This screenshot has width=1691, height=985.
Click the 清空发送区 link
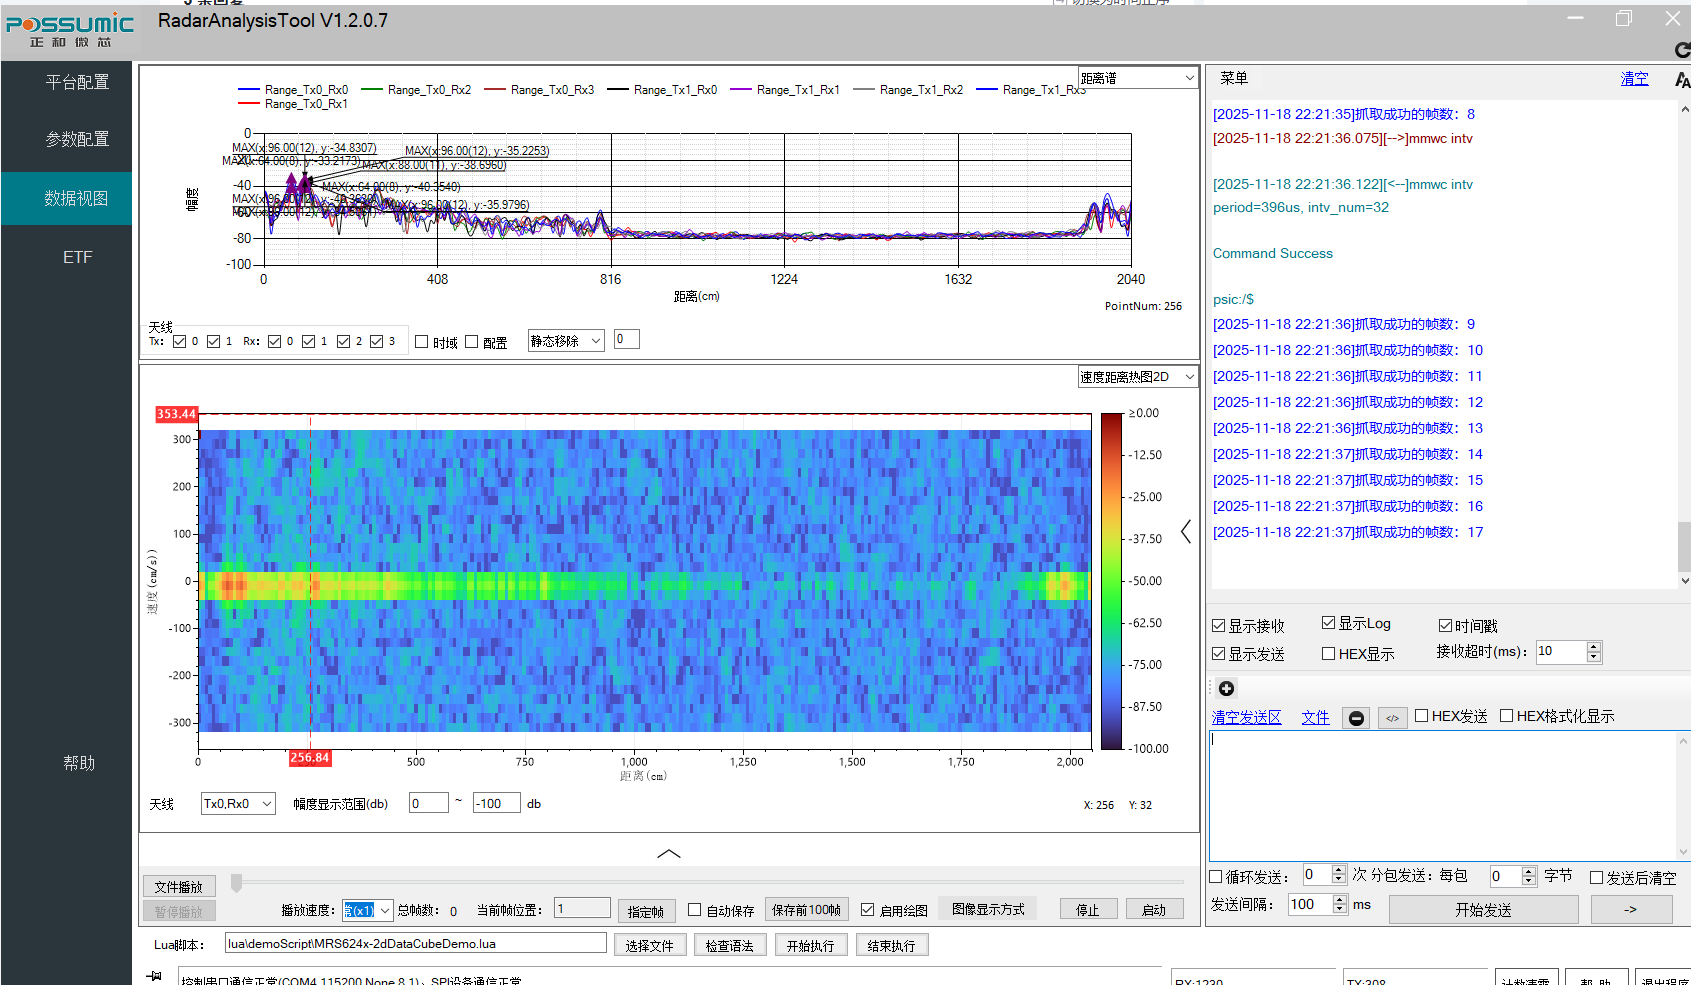(x=1246, y=717)
